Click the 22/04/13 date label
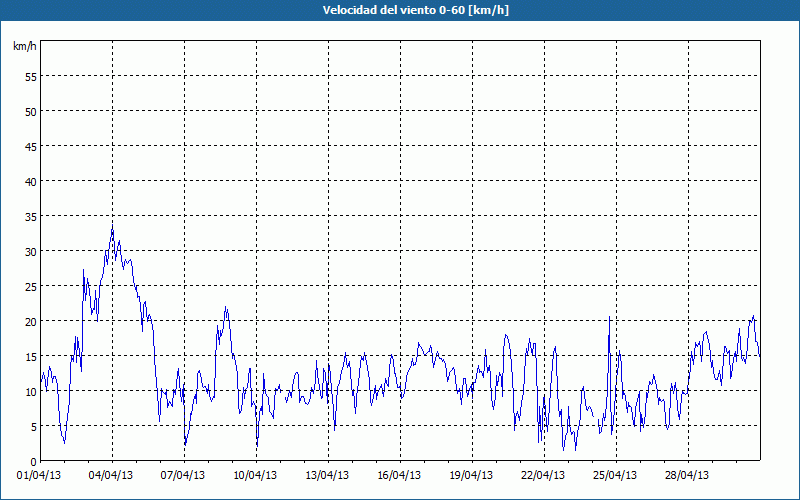The height and width of the screenshot is (500, 800). [x=543, y=476]
